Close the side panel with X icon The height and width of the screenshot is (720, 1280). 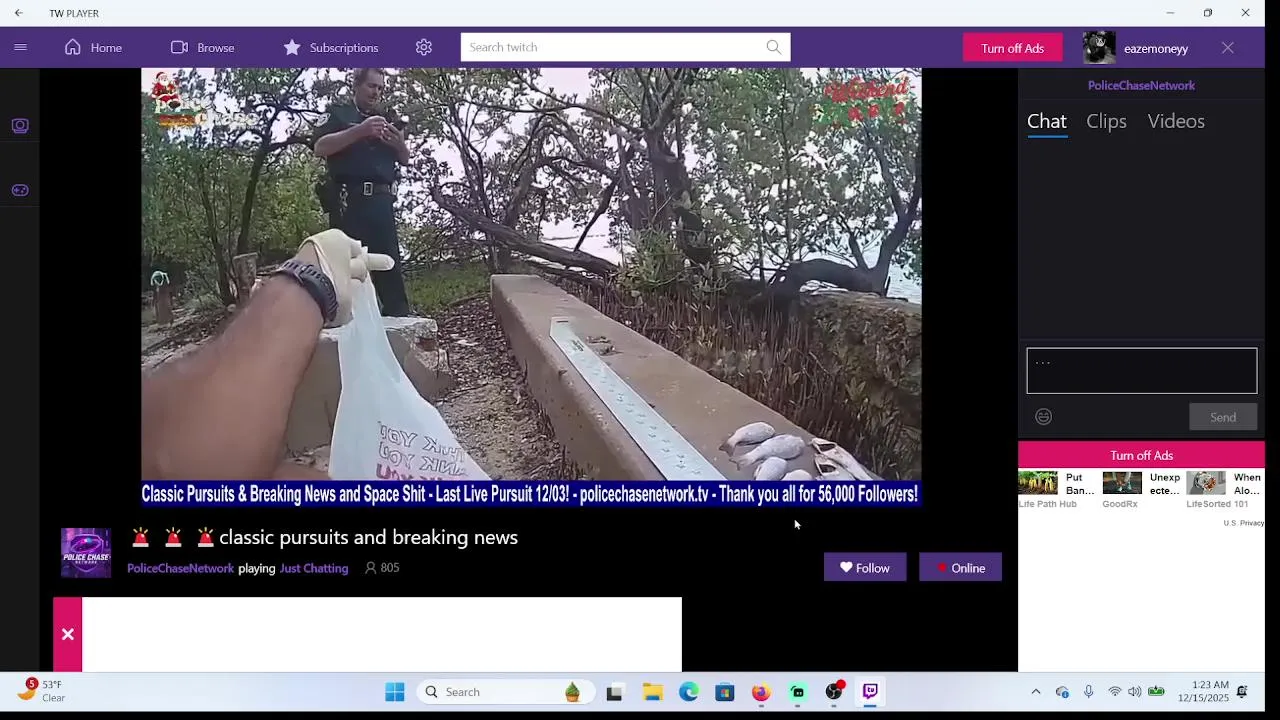tap(1228, 48)
